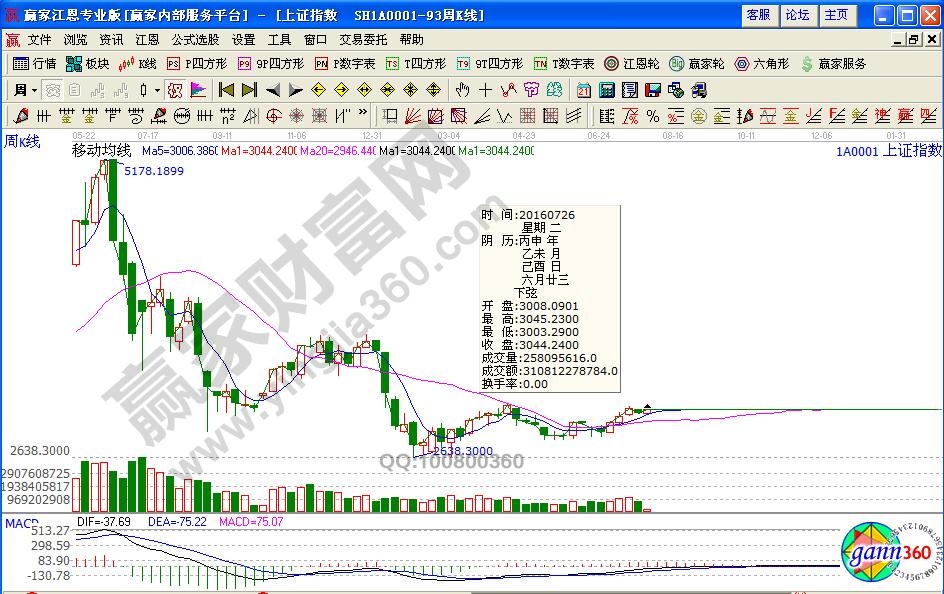Open the 工具 menu
Image resolution: width=944 pixels, height=594 pixels.
point(279,40)
